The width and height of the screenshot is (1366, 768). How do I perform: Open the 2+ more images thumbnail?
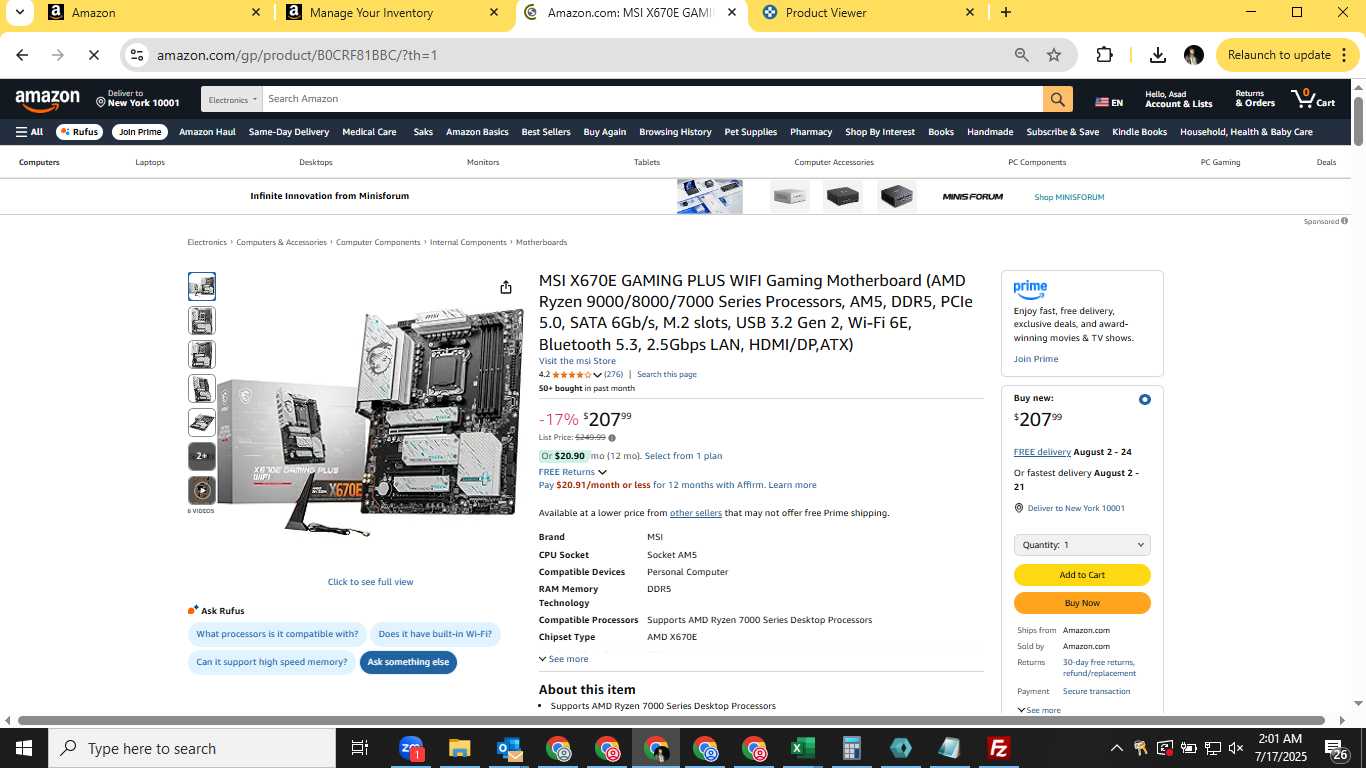click(202, 456)
